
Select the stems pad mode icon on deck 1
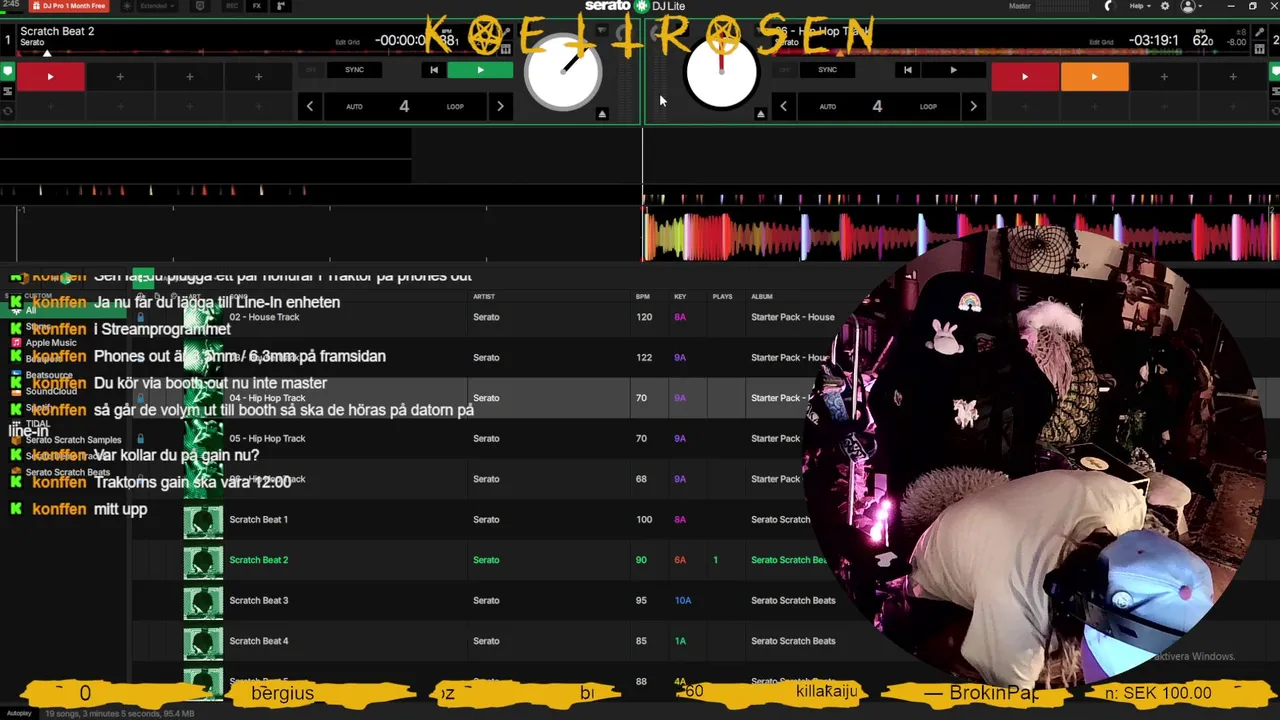(x=7, y=91)
